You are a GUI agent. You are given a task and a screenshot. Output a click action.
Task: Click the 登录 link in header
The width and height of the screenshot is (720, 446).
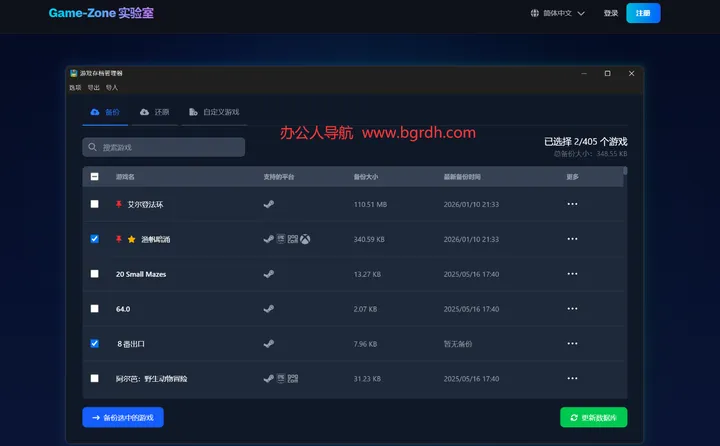tap(611, 13)
